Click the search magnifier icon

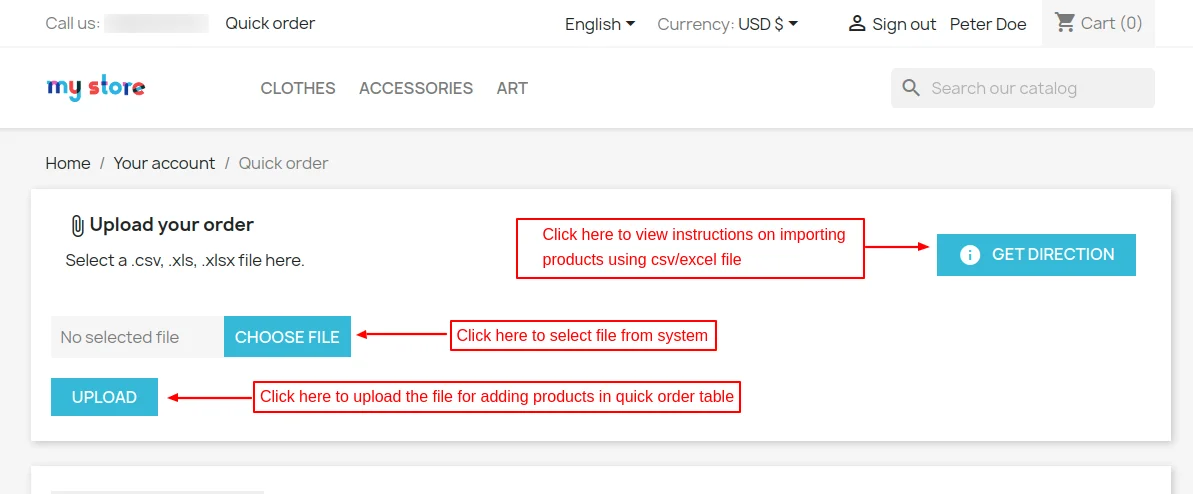[910, 88]
